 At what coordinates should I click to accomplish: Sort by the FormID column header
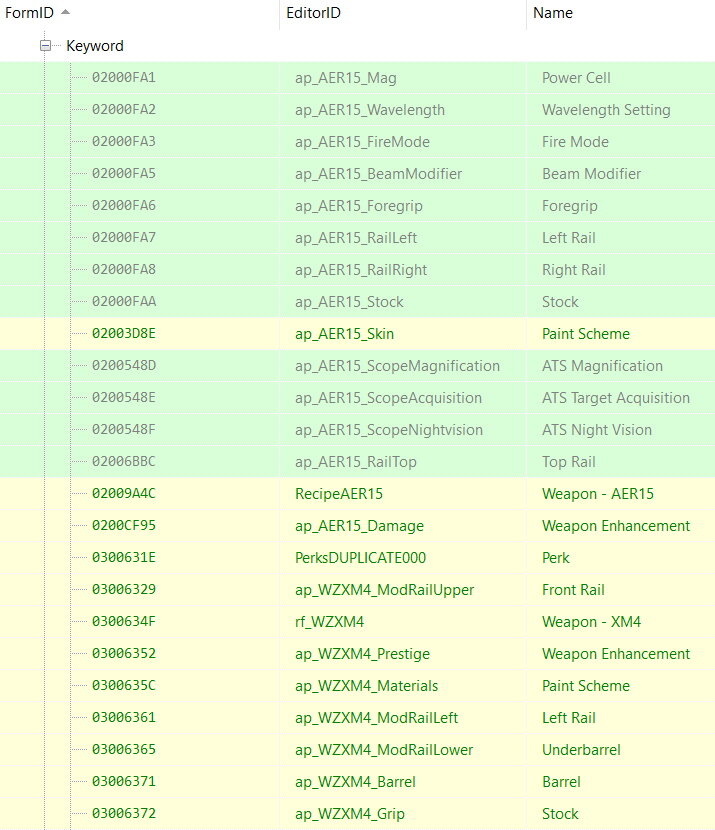[140, 13]
